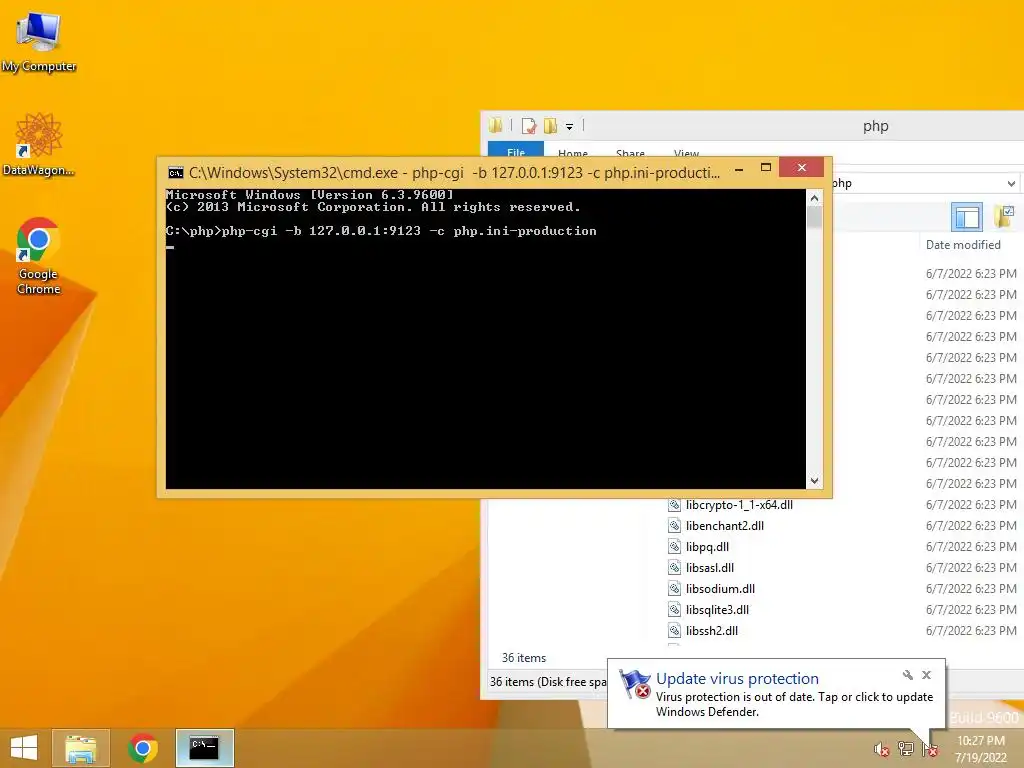Click the 36 items status bar text
This screenshot has height=768, width=1024.
coord(524,658)
